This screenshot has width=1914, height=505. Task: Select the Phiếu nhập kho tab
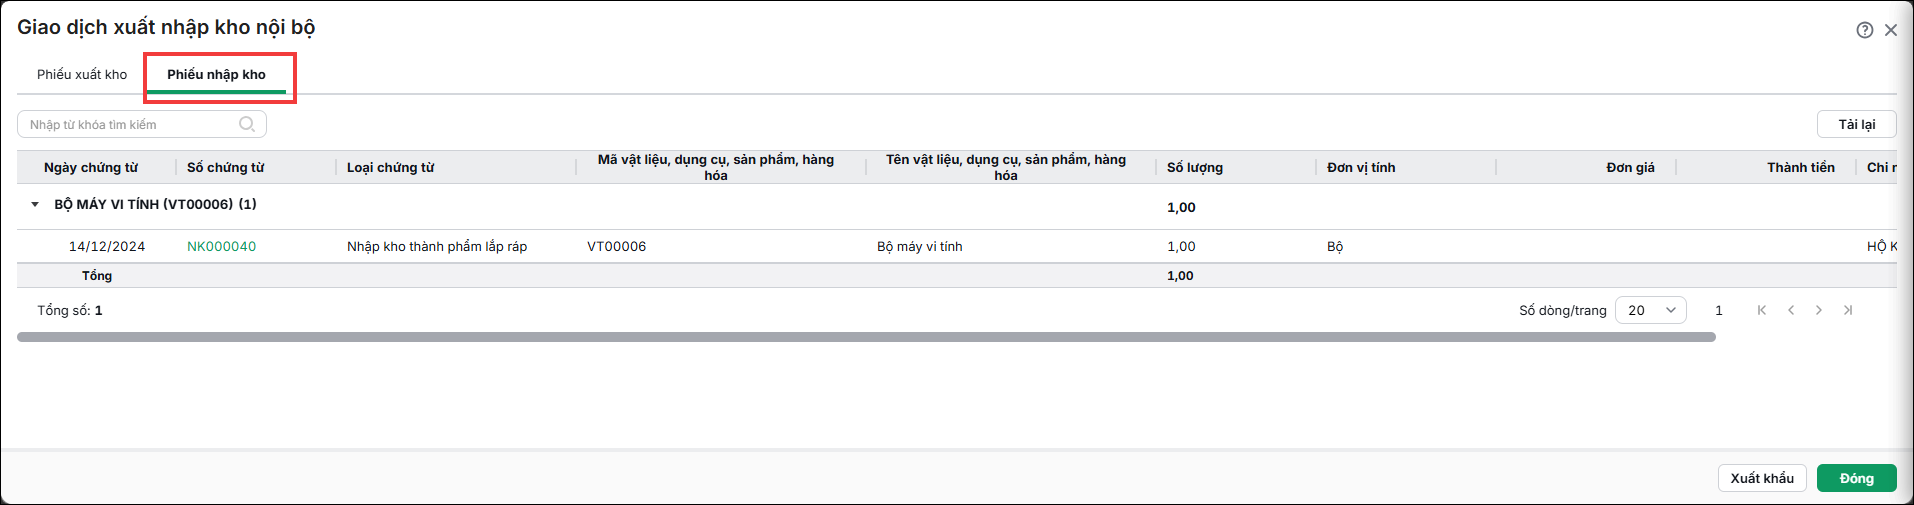pos(217,74)
